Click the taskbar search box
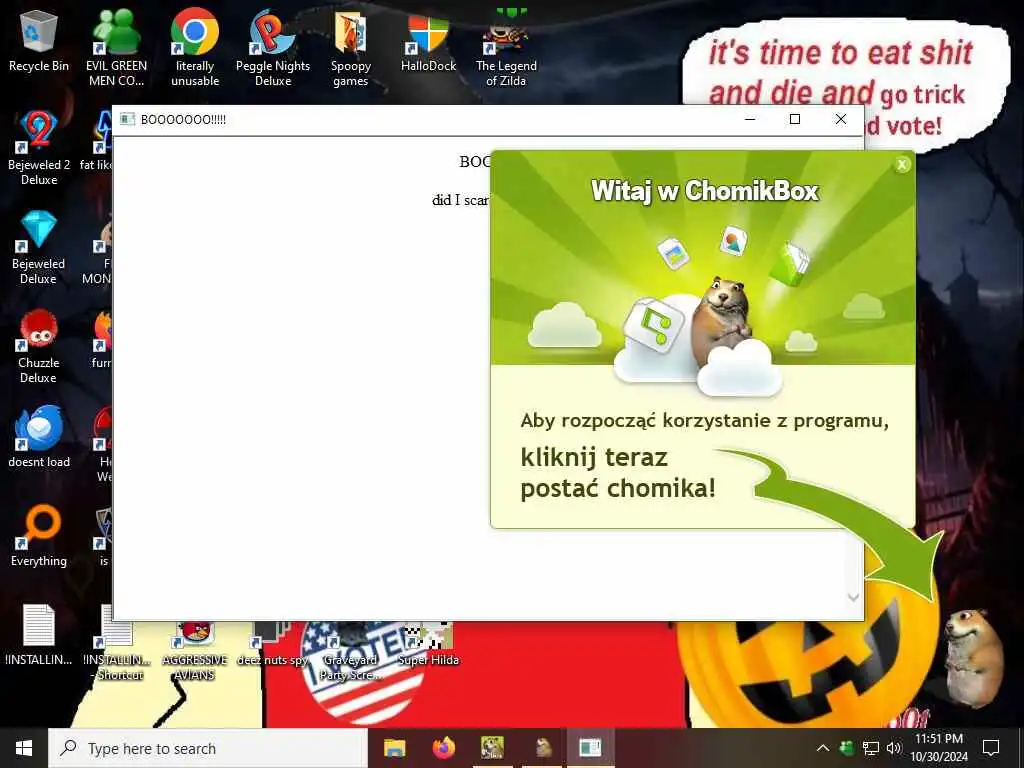This screenshot has width=1024, height=768. 208,748
